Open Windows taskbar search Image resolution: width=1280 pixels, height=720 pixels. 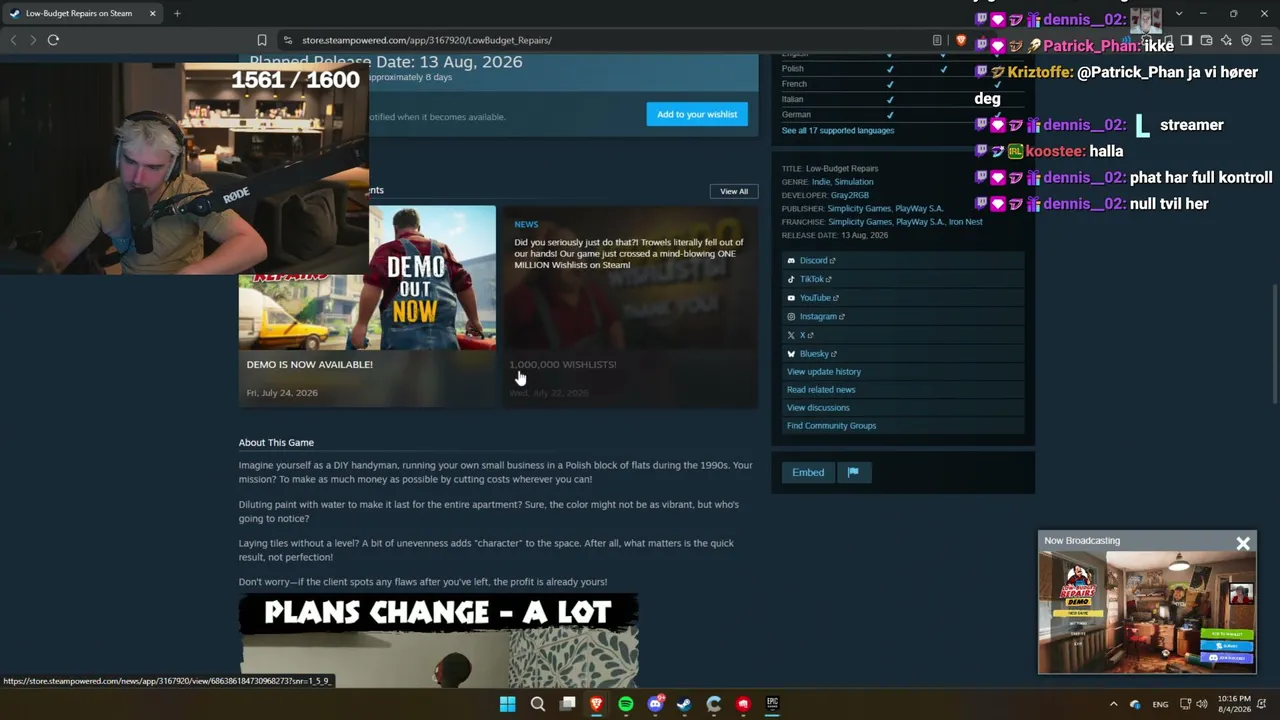[x=537, y=704]
